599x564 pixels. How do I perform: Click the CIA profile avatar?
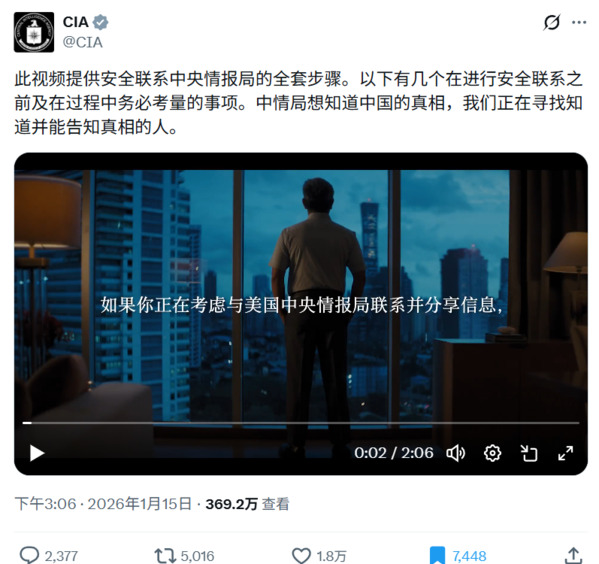34,32
